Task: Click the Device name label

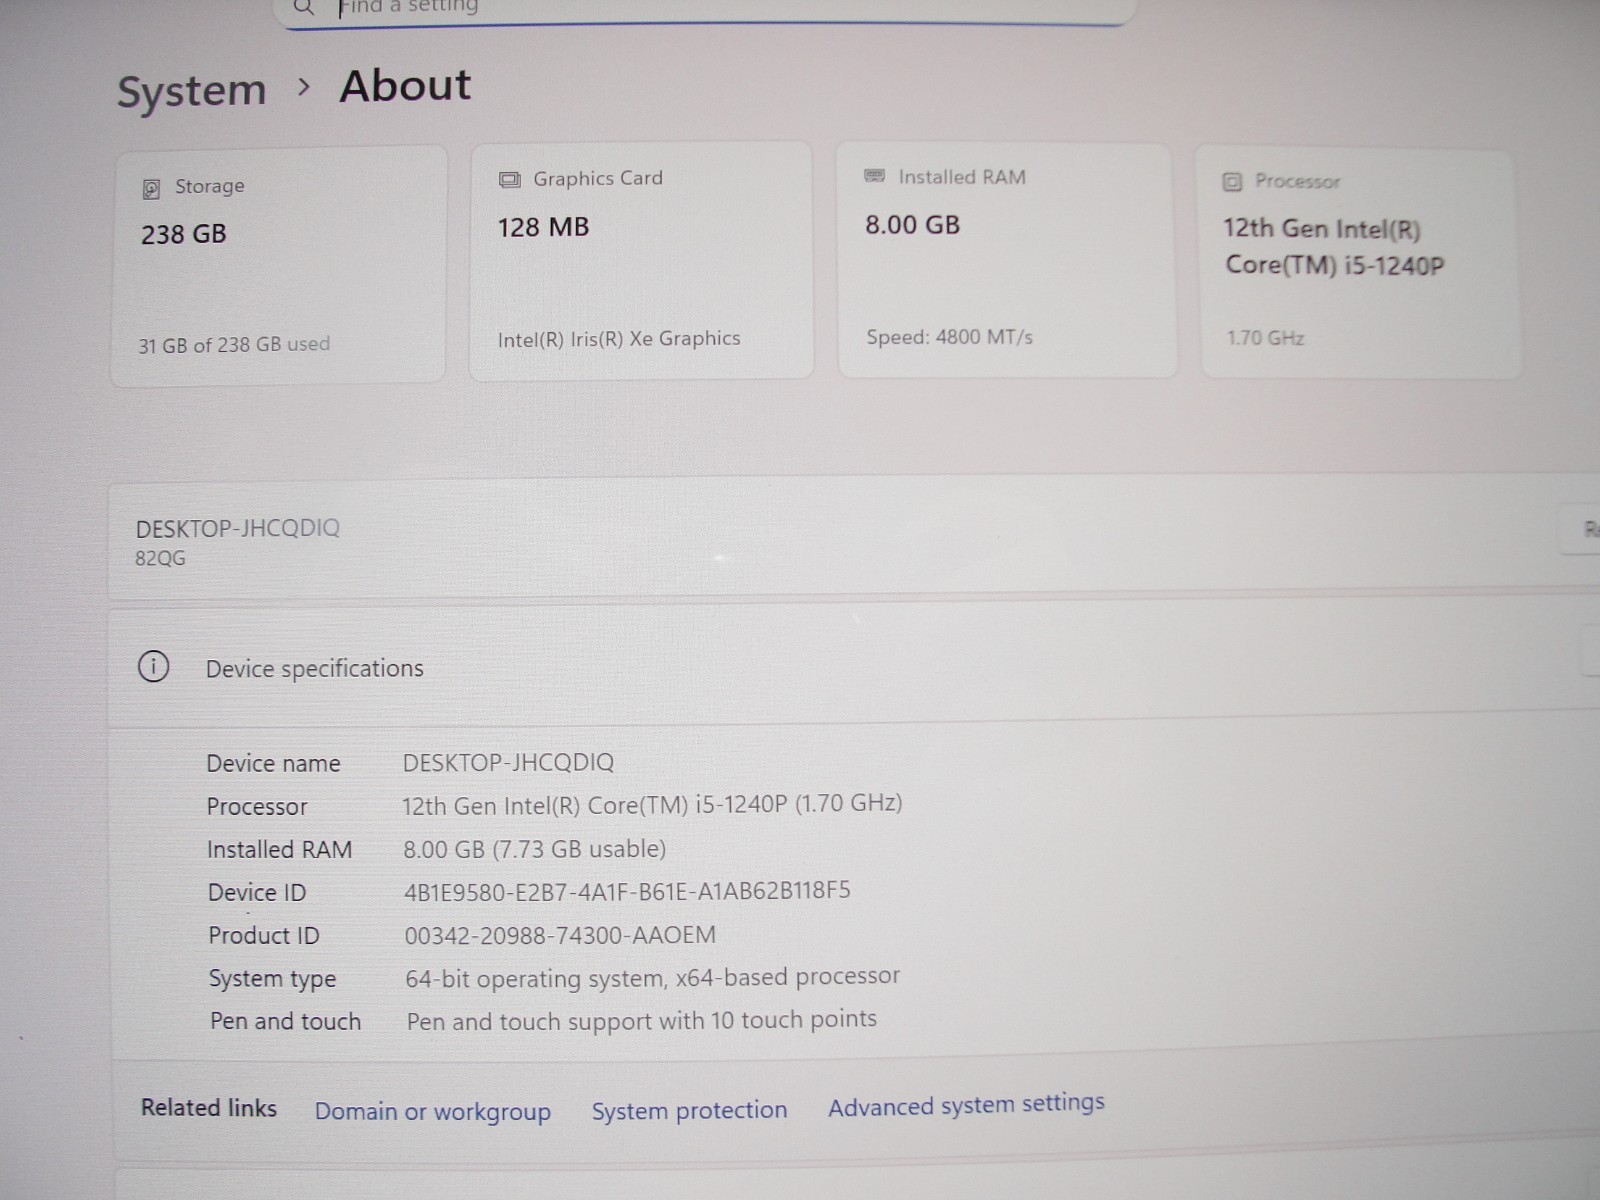Action: [x=273, y=764]
